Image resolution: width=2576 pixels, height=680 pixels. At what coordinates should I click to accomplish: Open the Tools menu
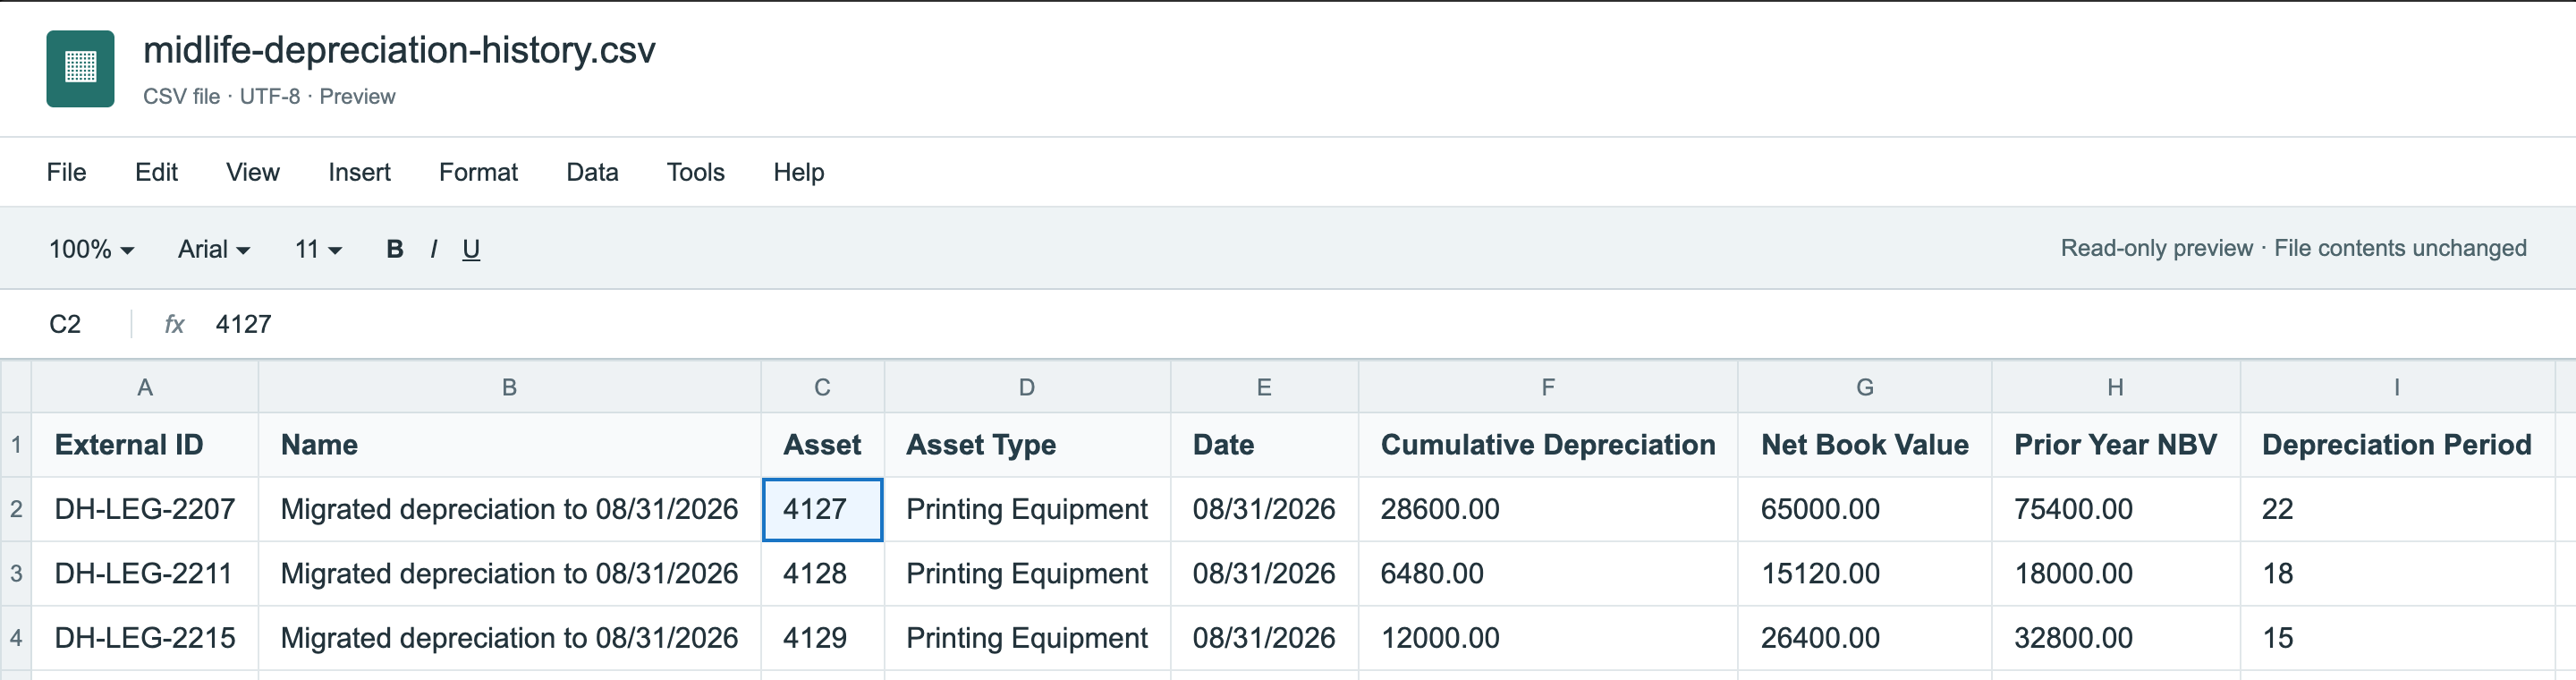click(x=695, y=172)
